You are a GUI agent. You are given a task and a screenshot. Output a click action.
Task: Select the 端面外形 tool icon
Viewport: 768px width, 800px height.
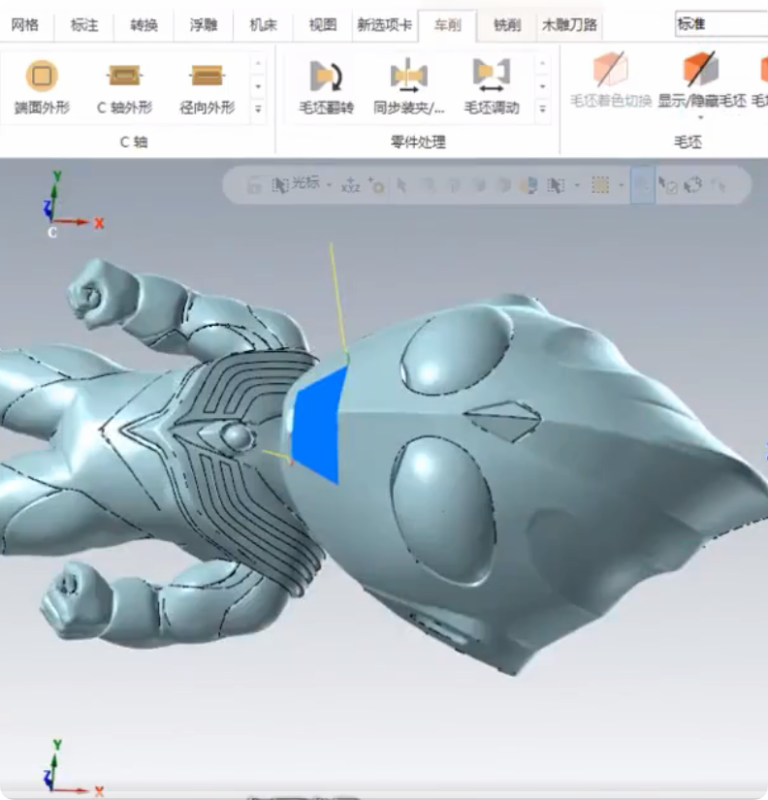pos(41,77)
